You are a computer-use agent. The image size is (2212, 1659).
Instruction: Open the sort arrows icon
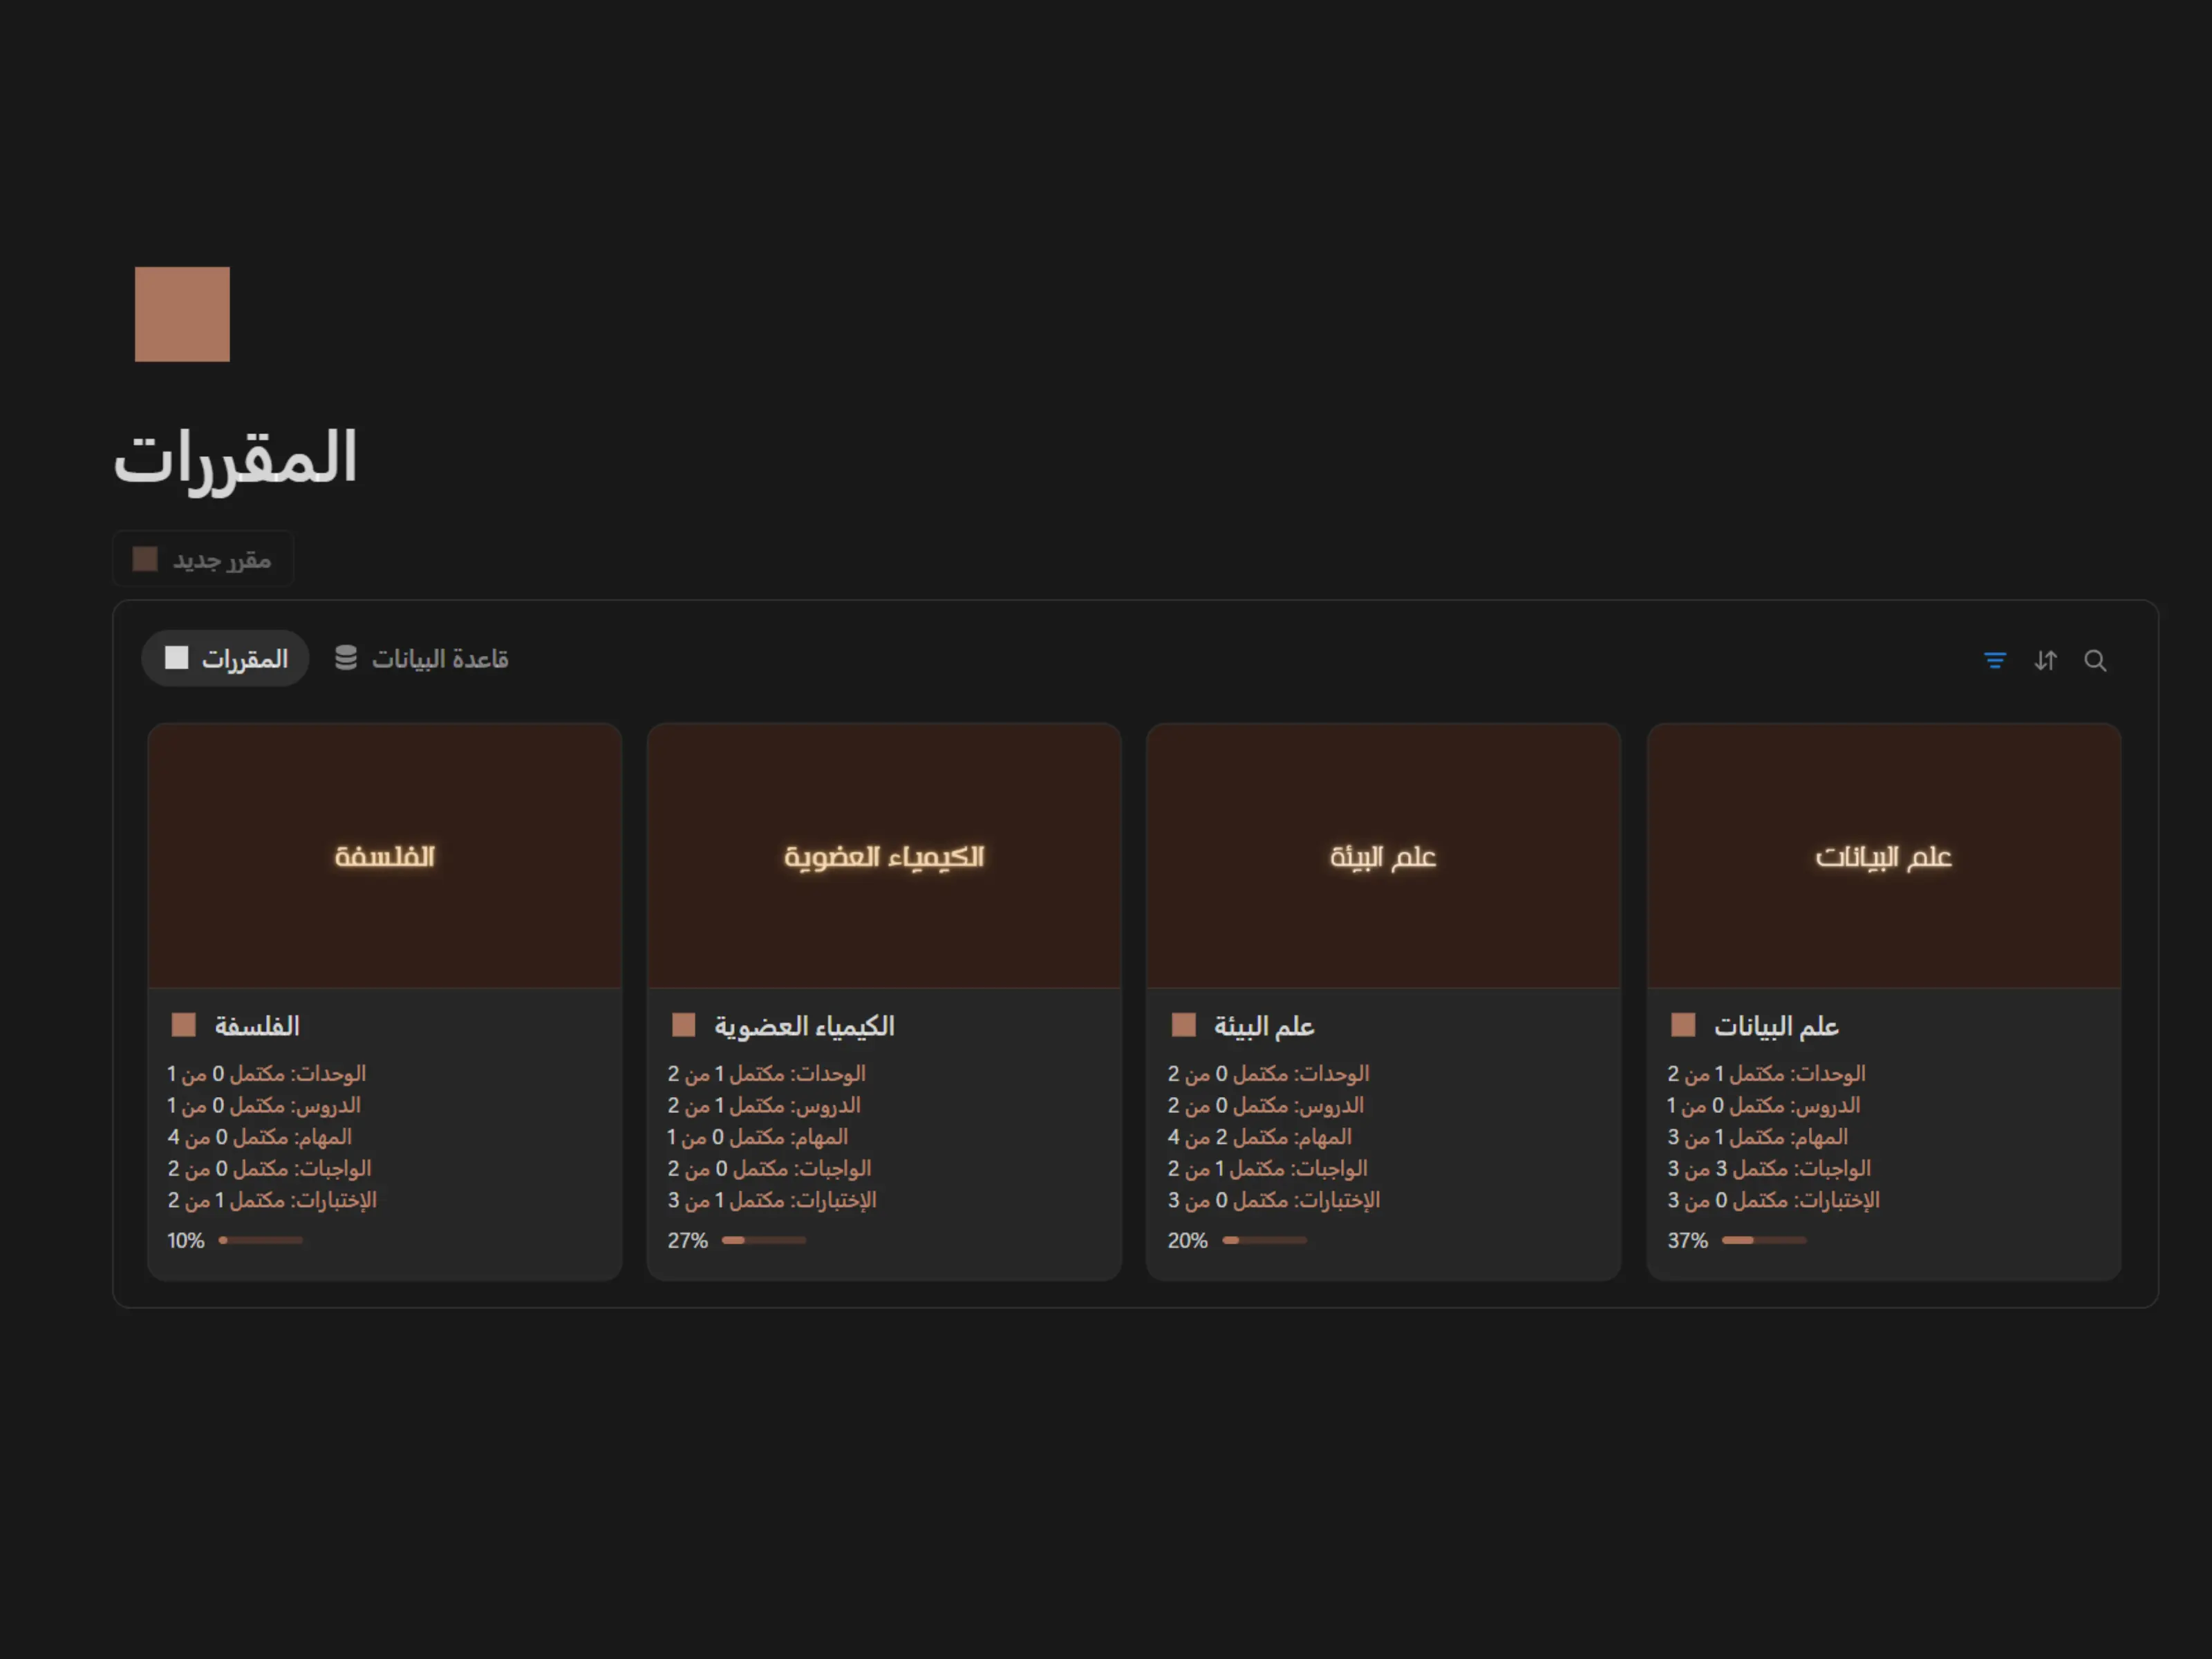point(2045,660)
